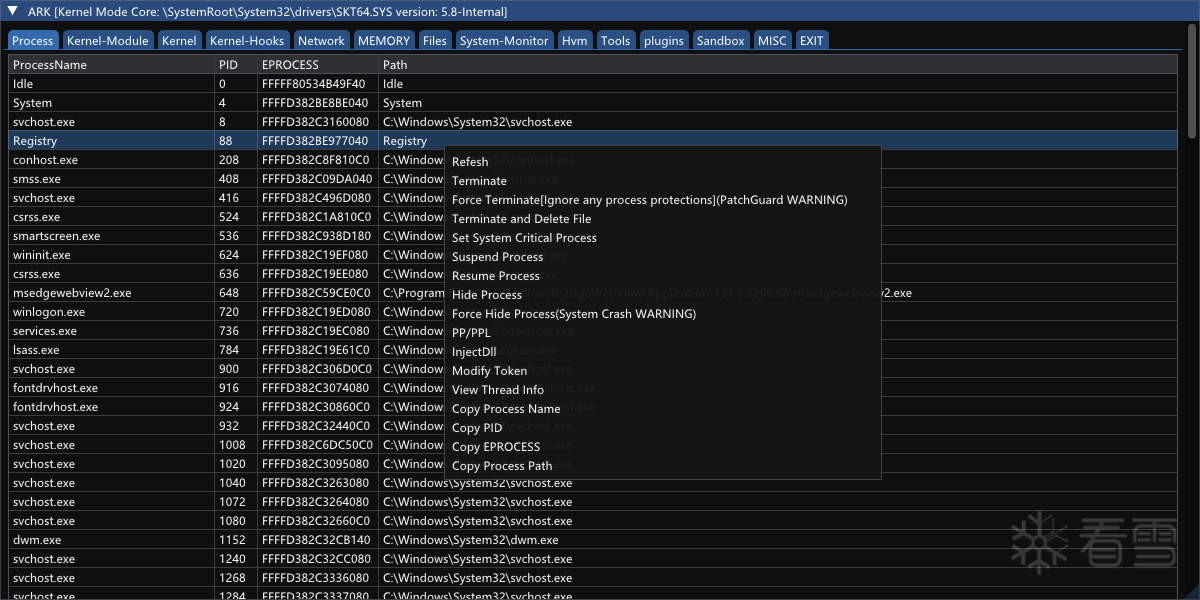Image resolution: width=1200 pixels, height=600 pixels.
Task: Choose Terminate from the context menu
Action: coord(662,181)
